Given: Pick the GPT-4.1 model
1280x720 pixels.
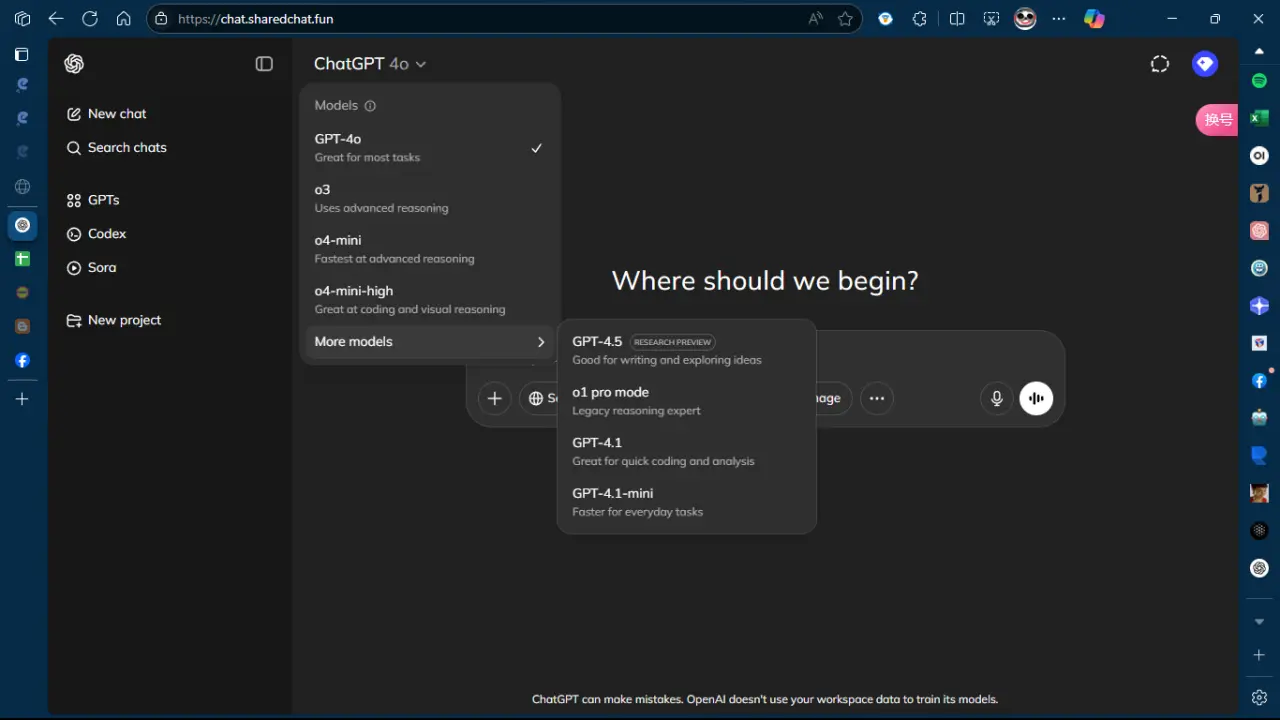Looking at the screenshot, I should (x=686, y=451).
